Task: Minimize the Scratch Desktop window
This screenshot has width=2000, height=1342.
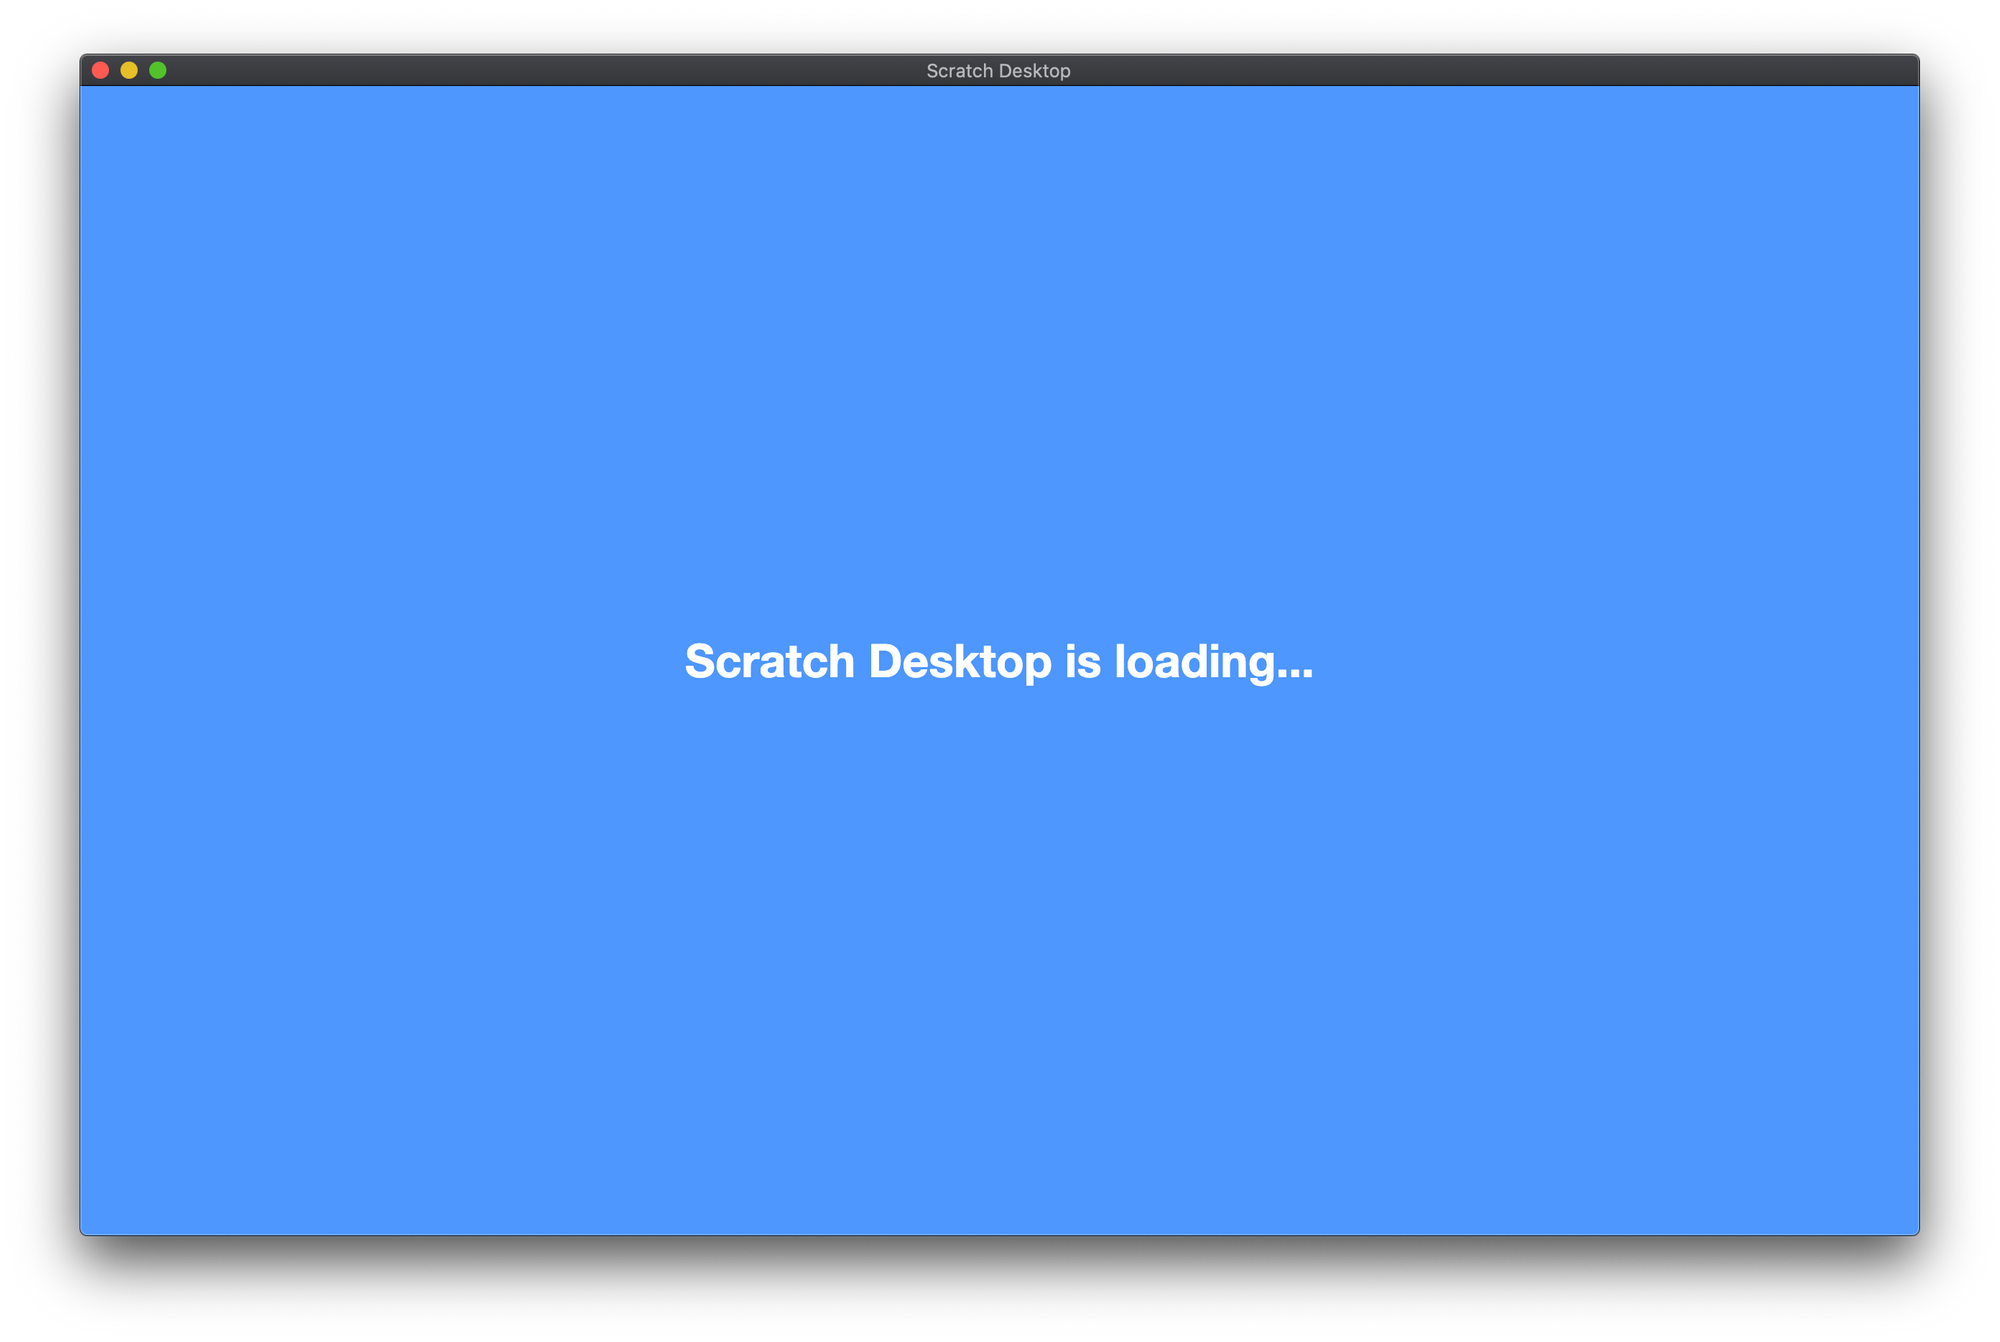Action: (129, 70)
